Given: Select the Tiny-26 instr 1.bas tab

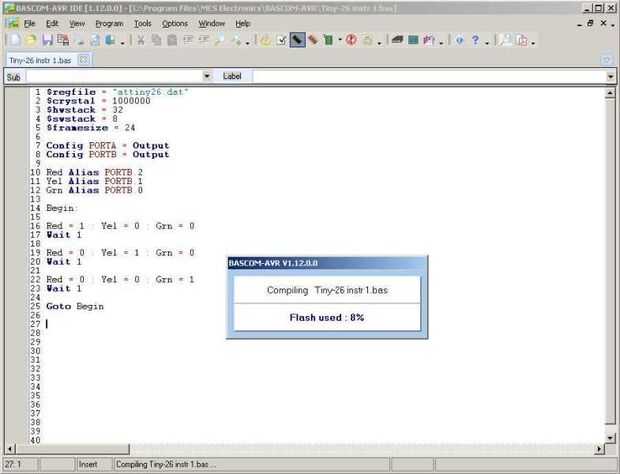Looking at the screenshot, I should (40, 60).
